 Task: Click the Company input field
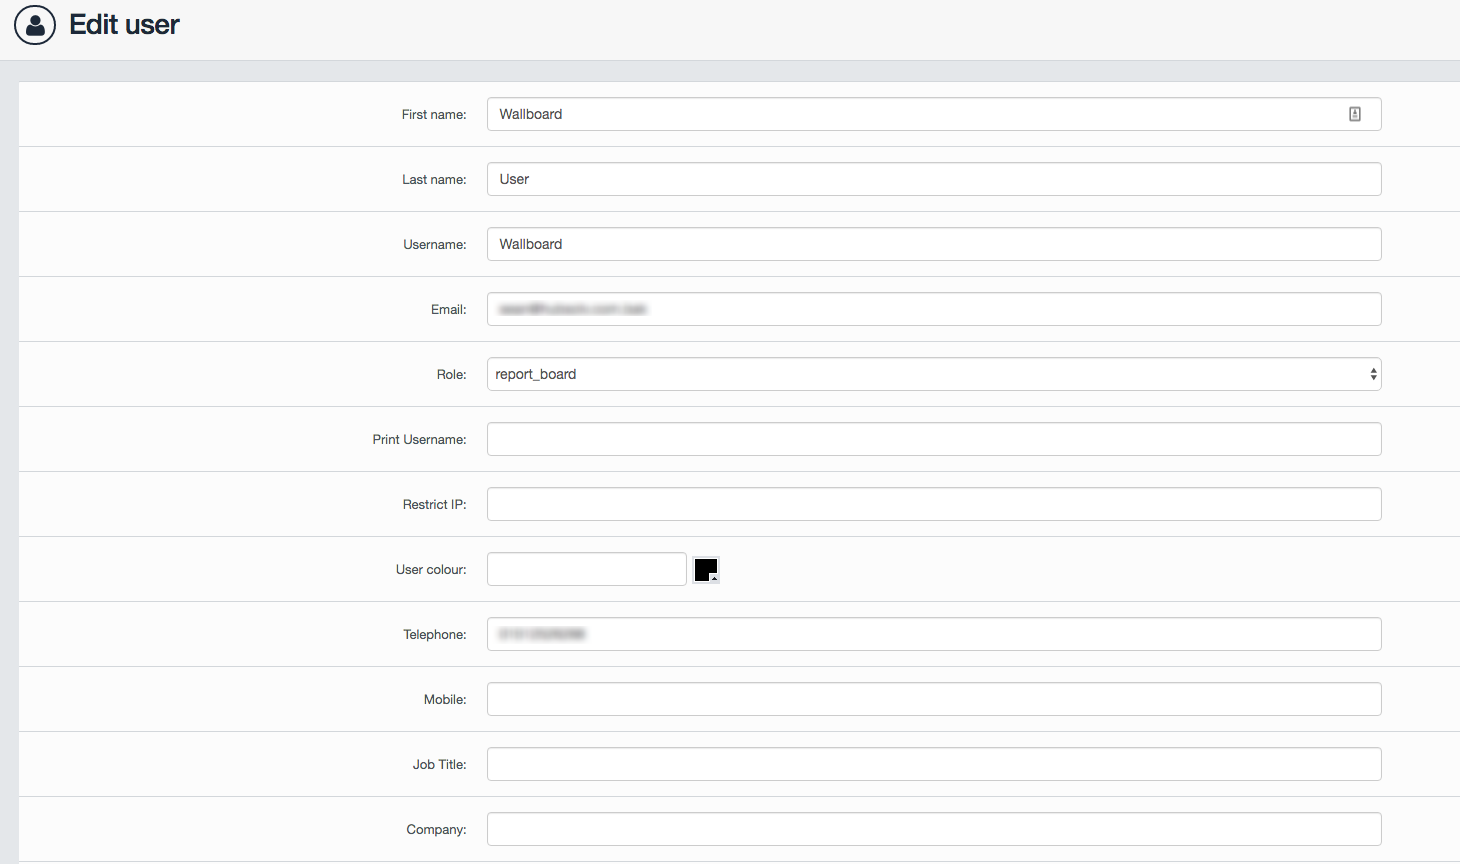pyautogui.click(x=933, y=829)
